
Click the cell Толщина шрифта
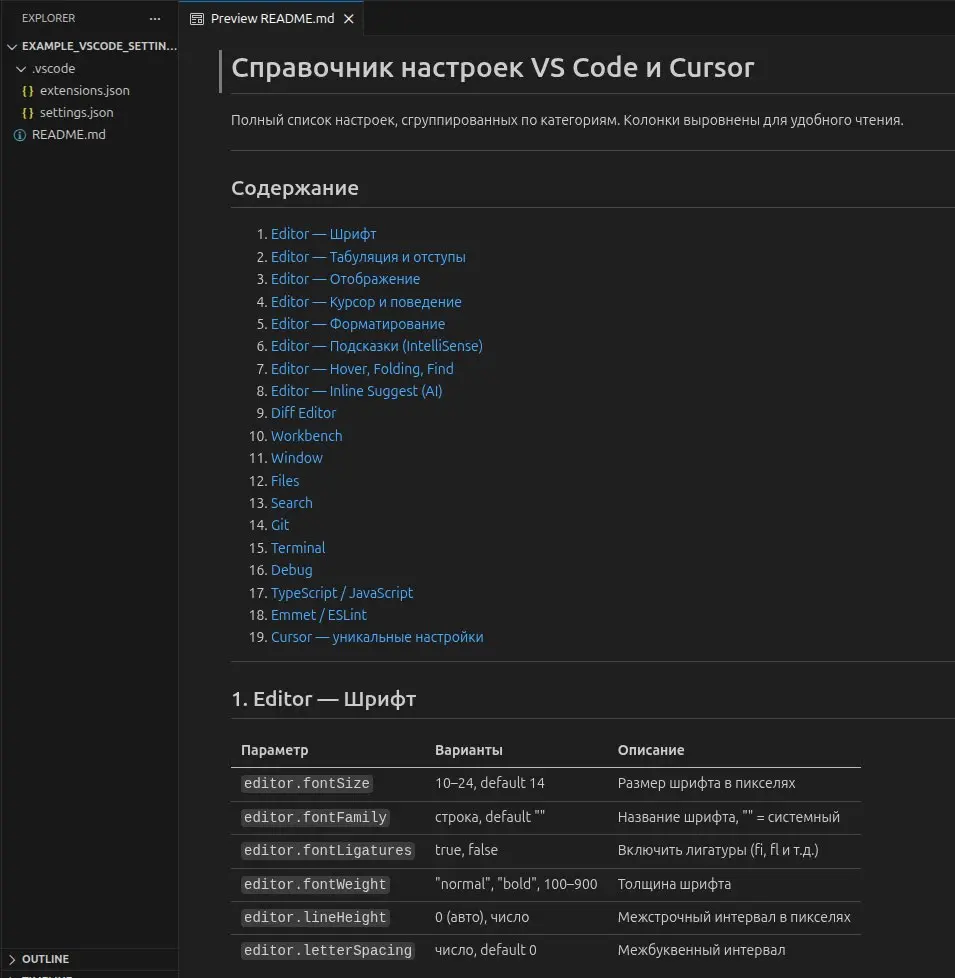pos(674,884)
